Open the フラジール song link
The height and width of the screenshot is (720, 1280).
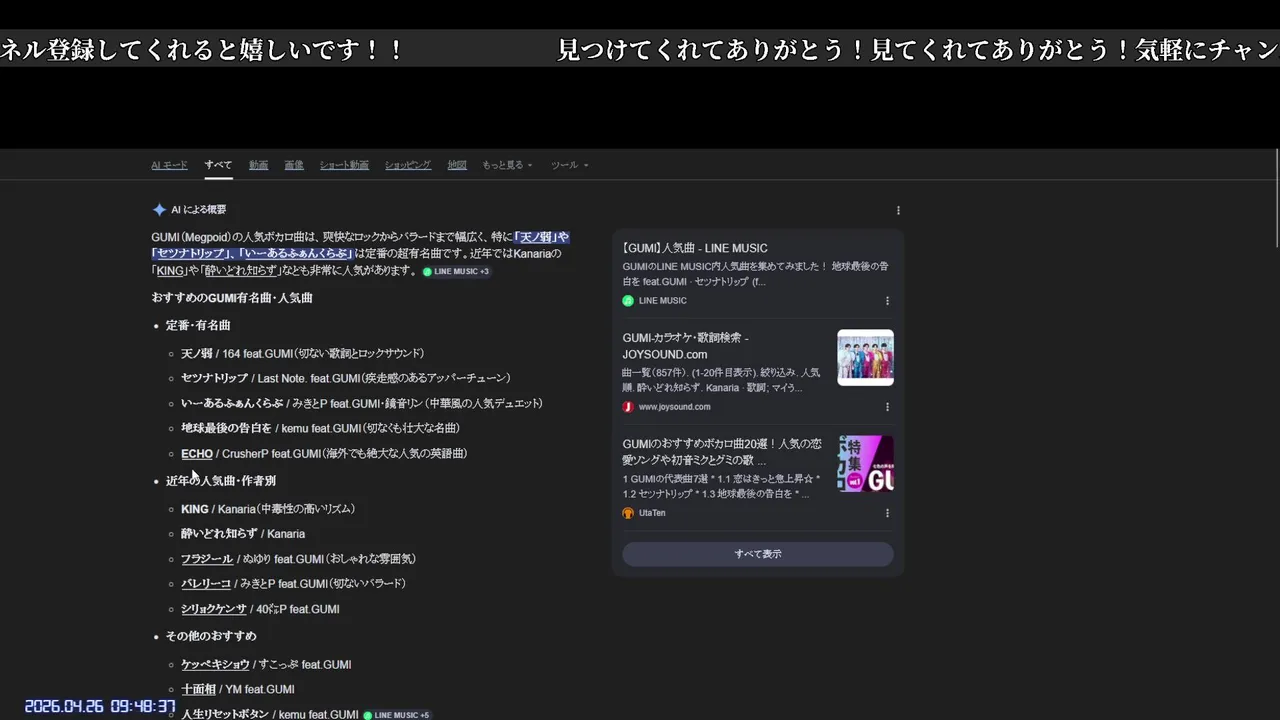click(207, 559)
